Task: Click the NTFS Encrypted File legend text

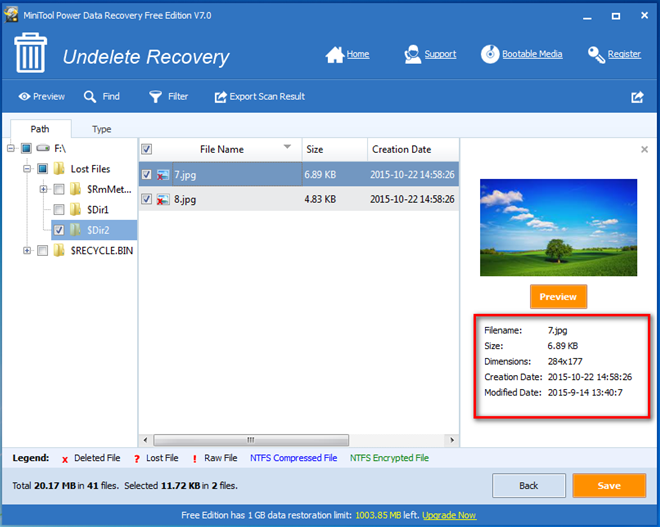Action: click(389, 458)
